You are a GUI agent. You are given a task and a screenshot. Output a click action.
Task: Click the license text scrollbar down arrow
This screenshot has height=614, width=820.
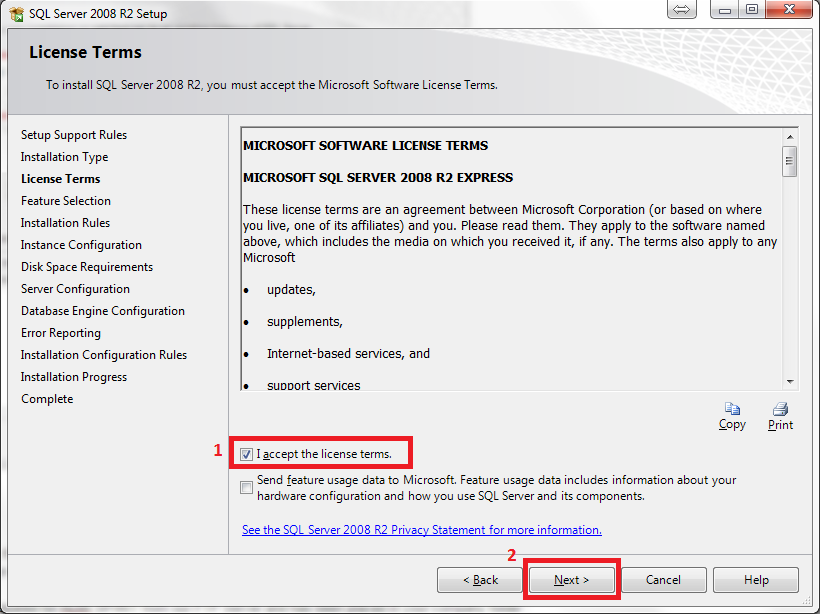tap(790, 382)
